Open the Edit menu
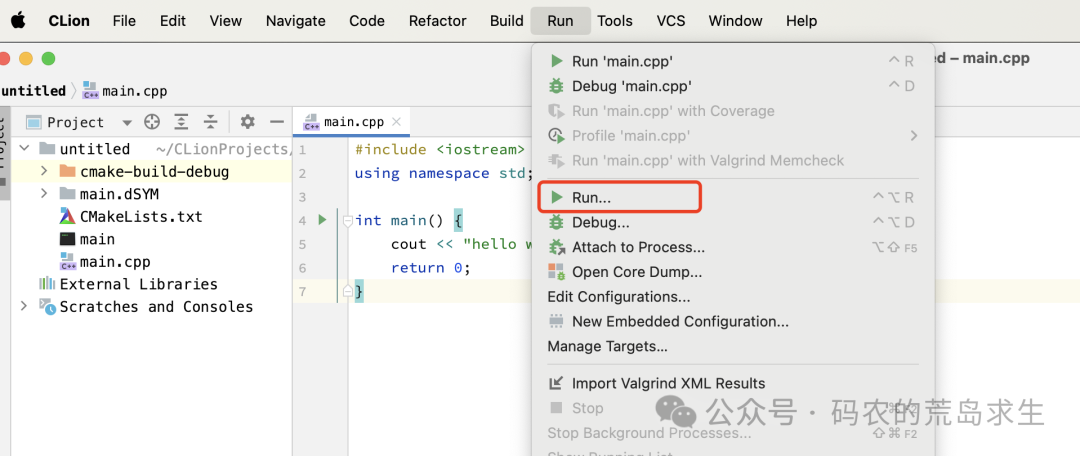 173,21
